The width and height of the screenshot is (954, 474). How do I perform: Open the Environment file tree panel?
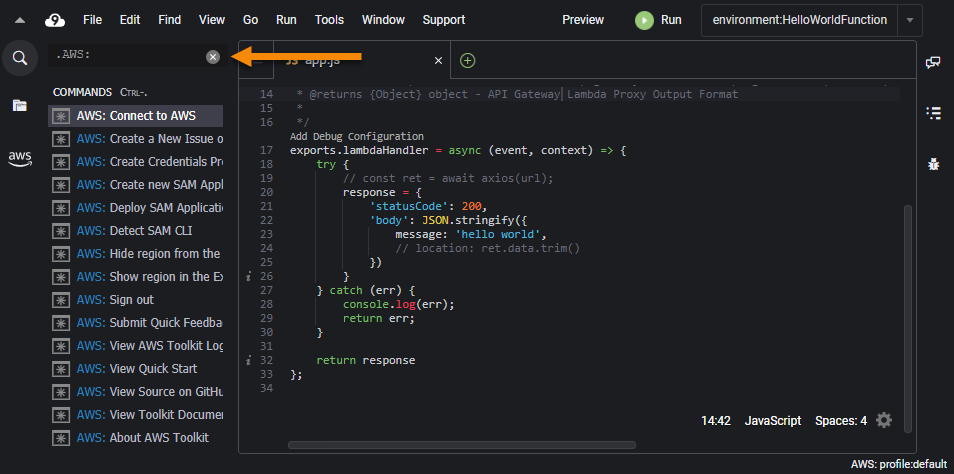coord(20,106)
